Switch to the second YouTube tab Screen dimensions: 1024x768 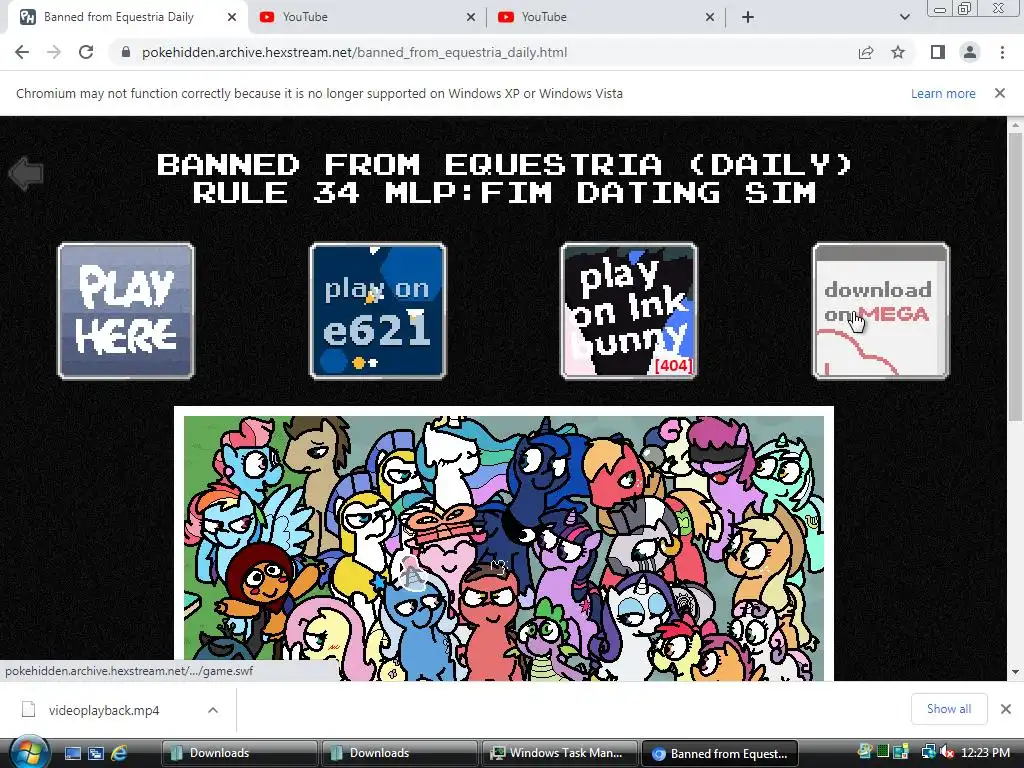coord(606,17)
